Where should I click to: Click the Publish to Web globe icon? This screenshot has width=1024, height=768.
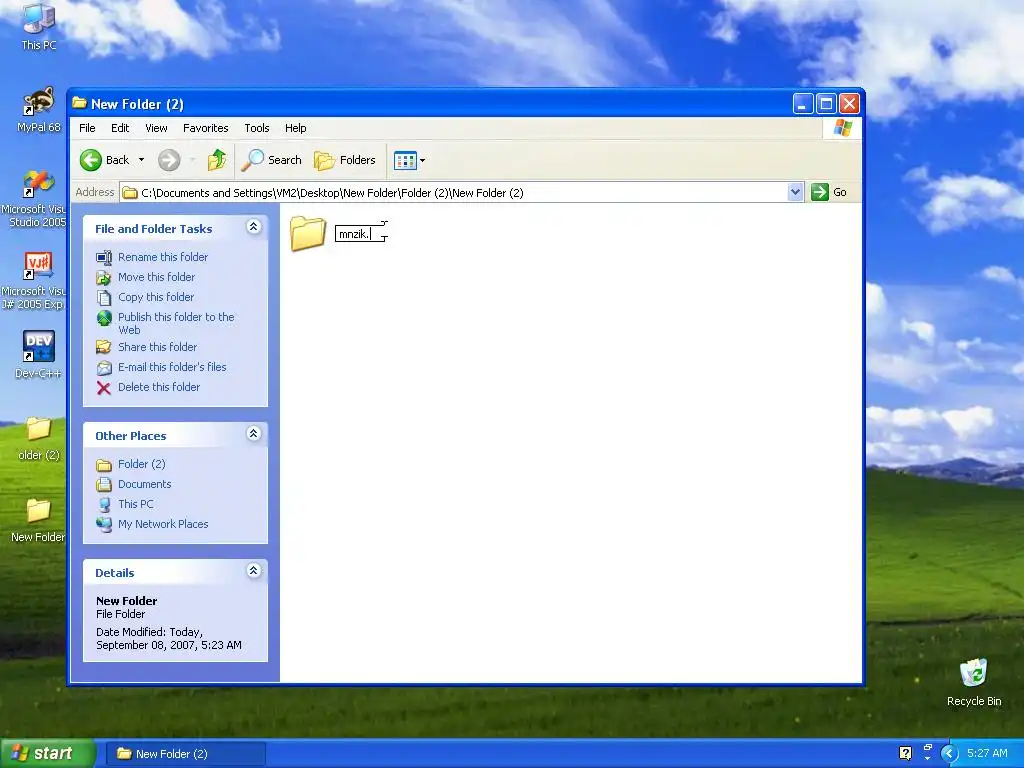(104, 318)
